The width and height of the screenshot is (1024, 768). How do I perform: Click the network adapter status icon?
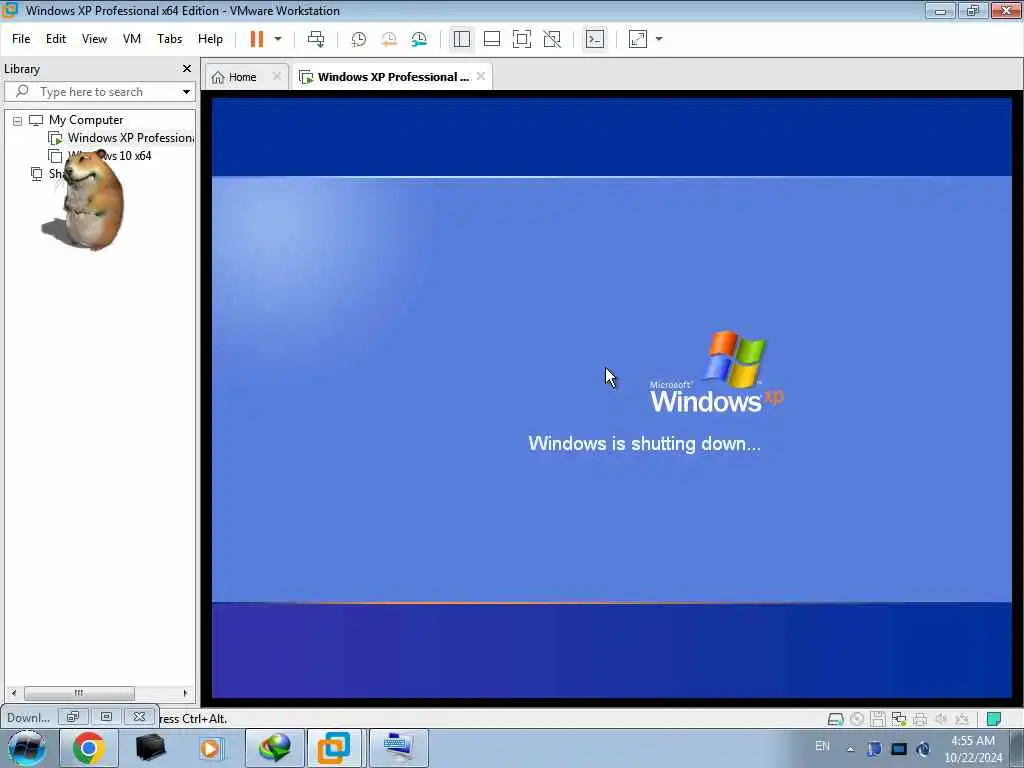point(899,720)
